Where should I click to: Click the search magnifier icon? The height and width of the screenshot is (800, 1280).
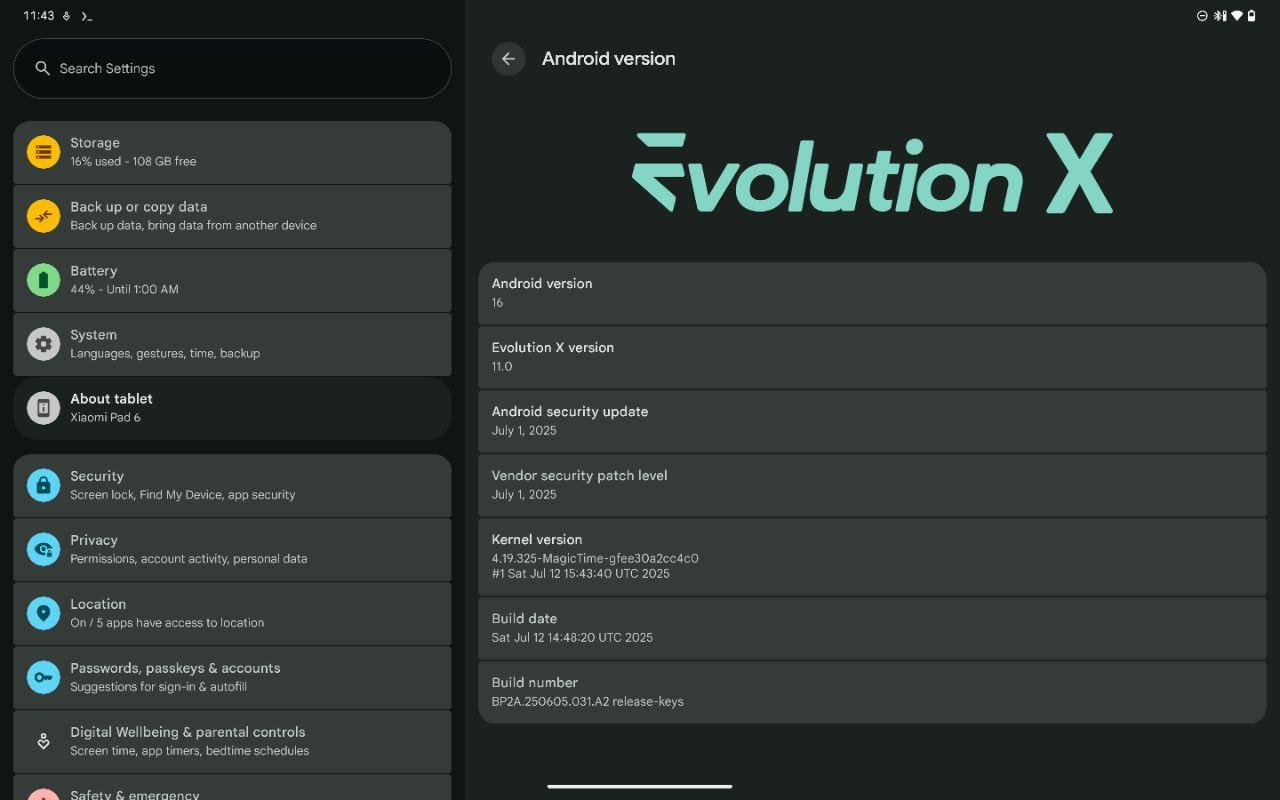tap(42, 68)
